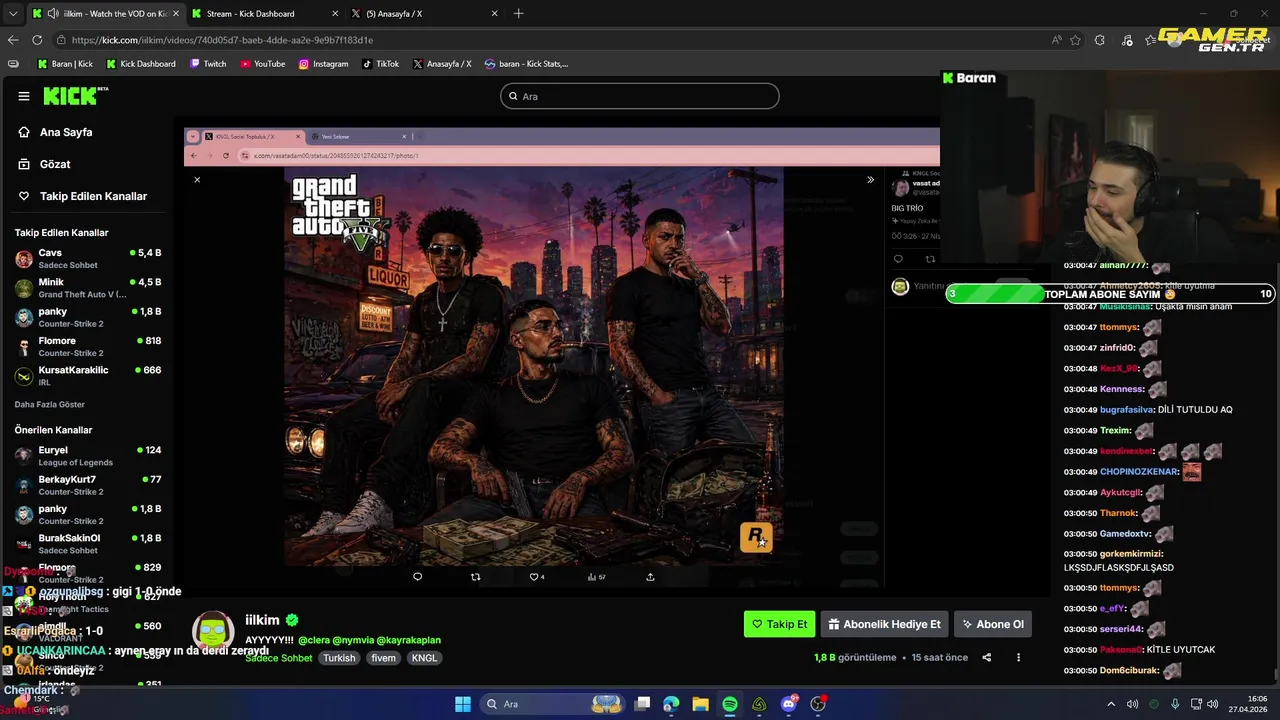Screen dimensions: 1280x720
Task: Open the Windows Start menu
Action: 463,704
